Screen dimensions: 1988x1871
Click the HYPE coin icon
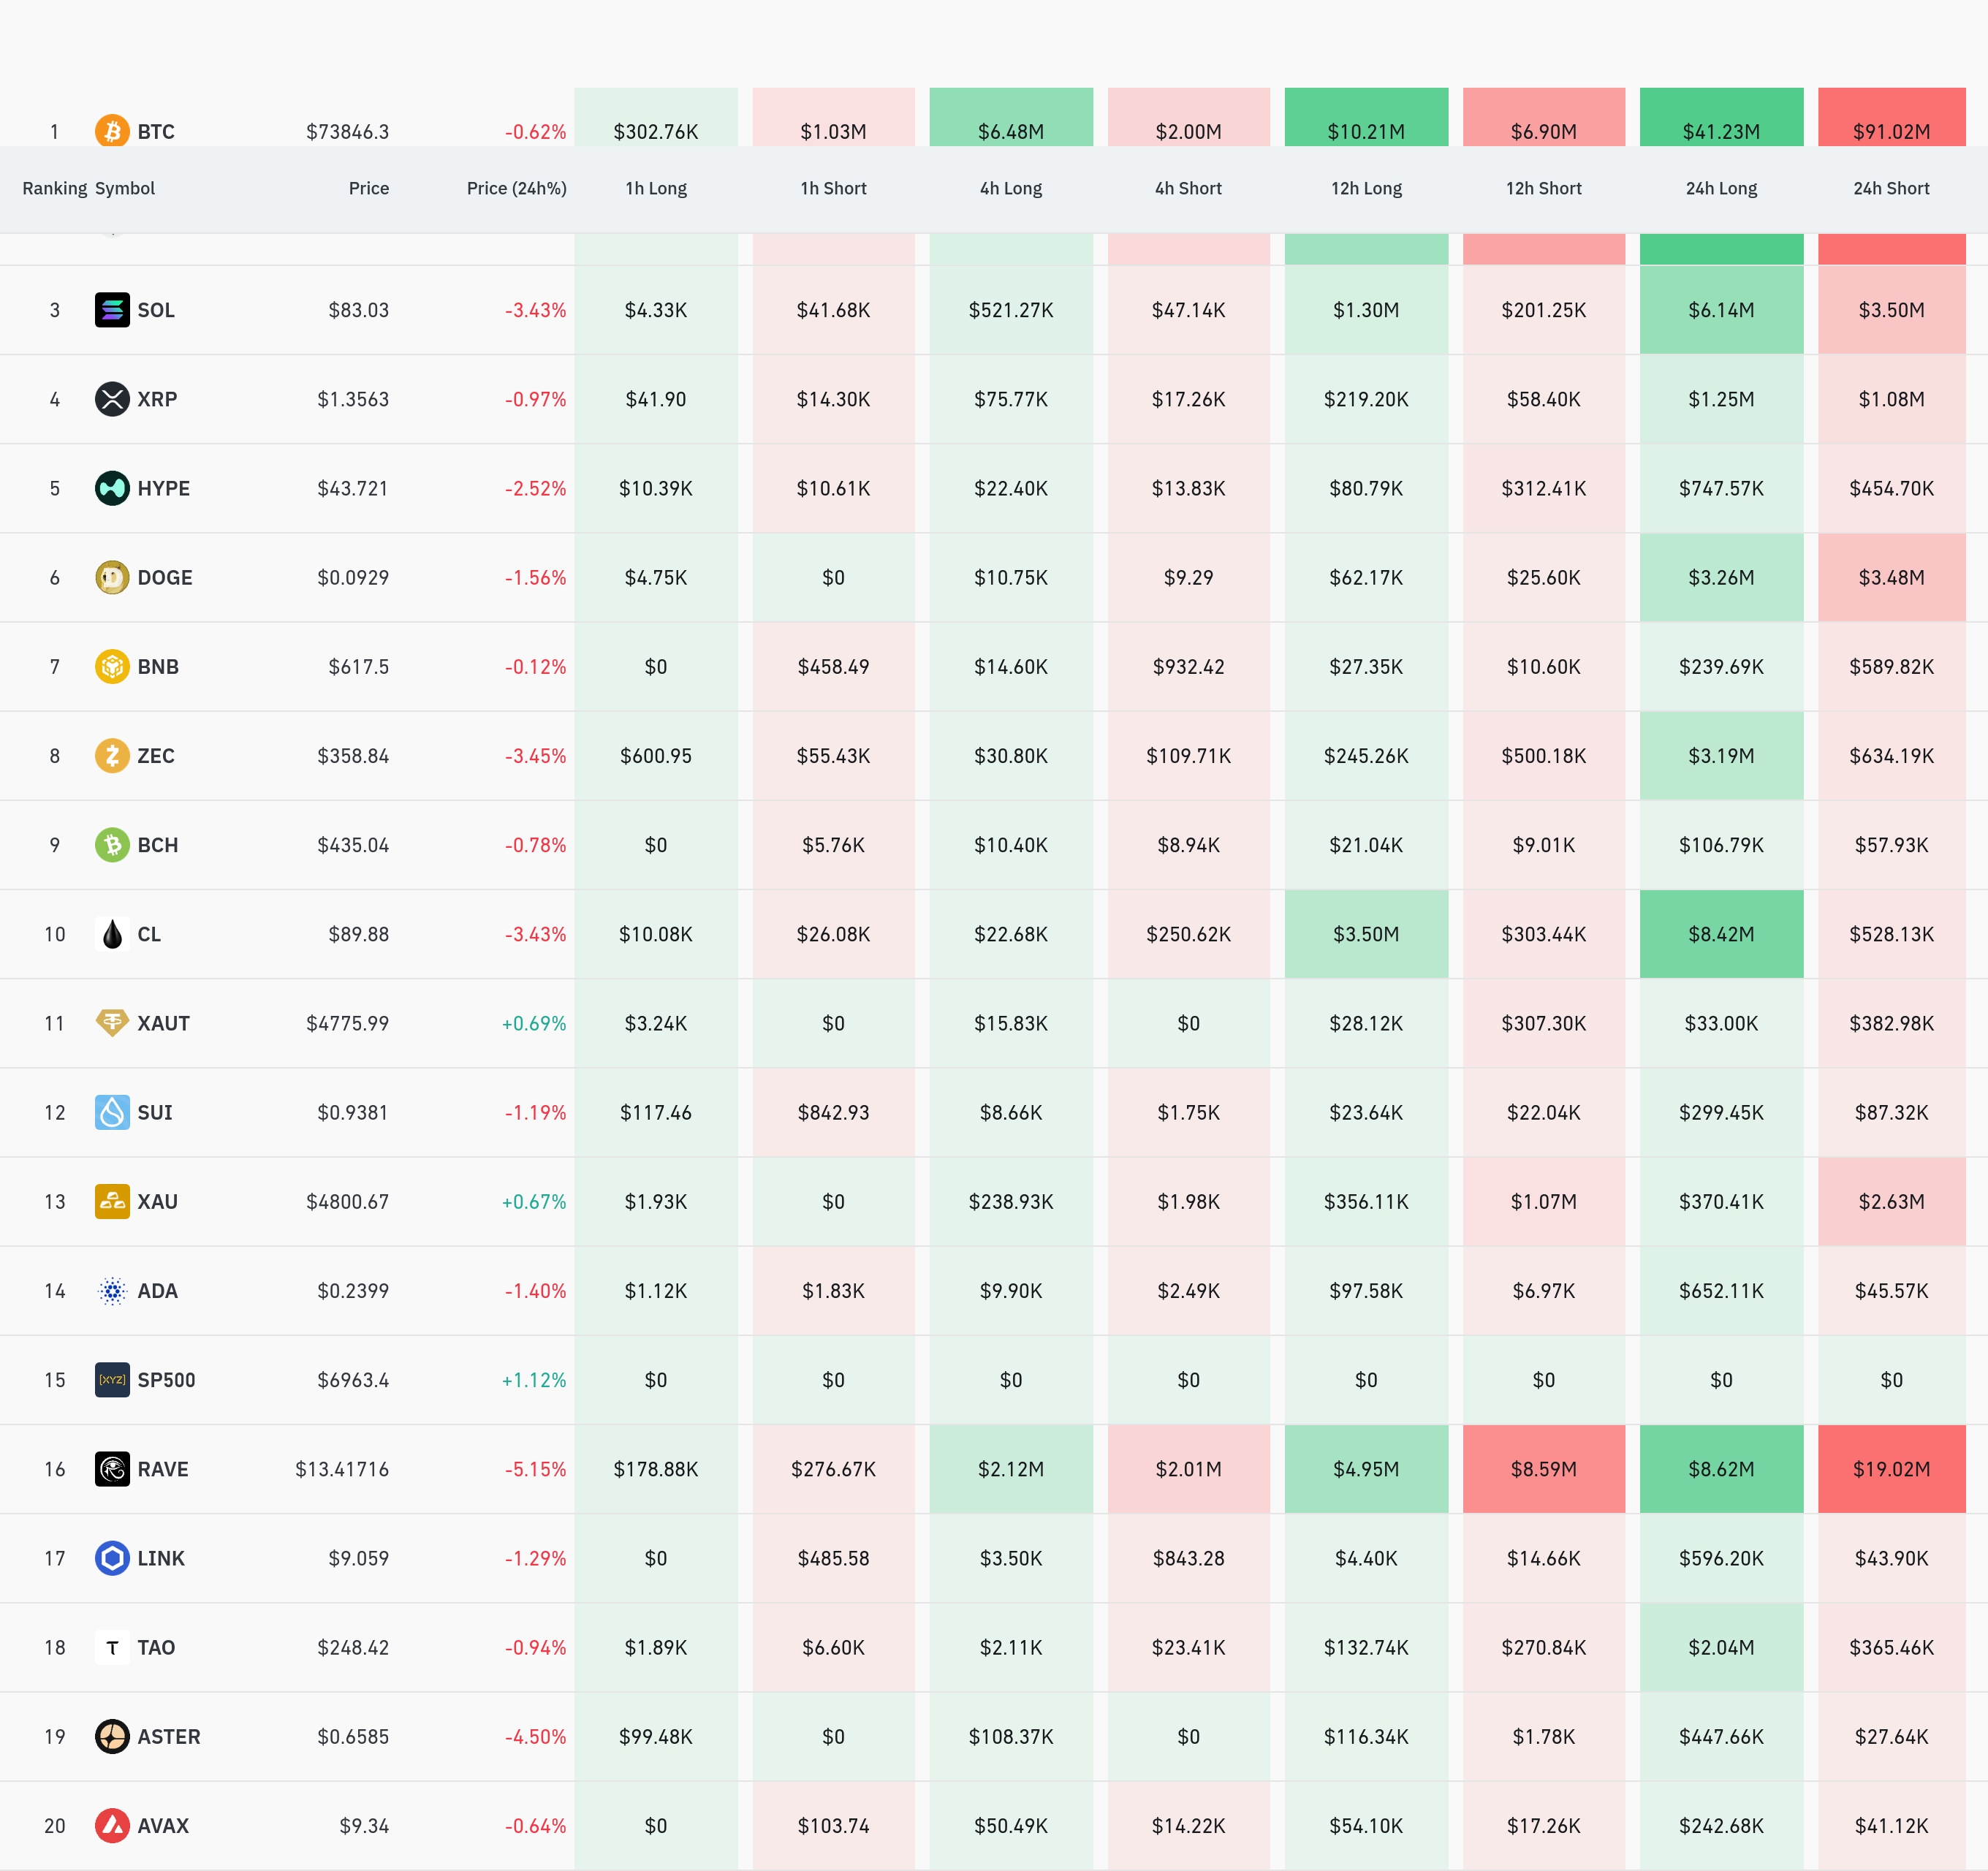pos(112,488)
